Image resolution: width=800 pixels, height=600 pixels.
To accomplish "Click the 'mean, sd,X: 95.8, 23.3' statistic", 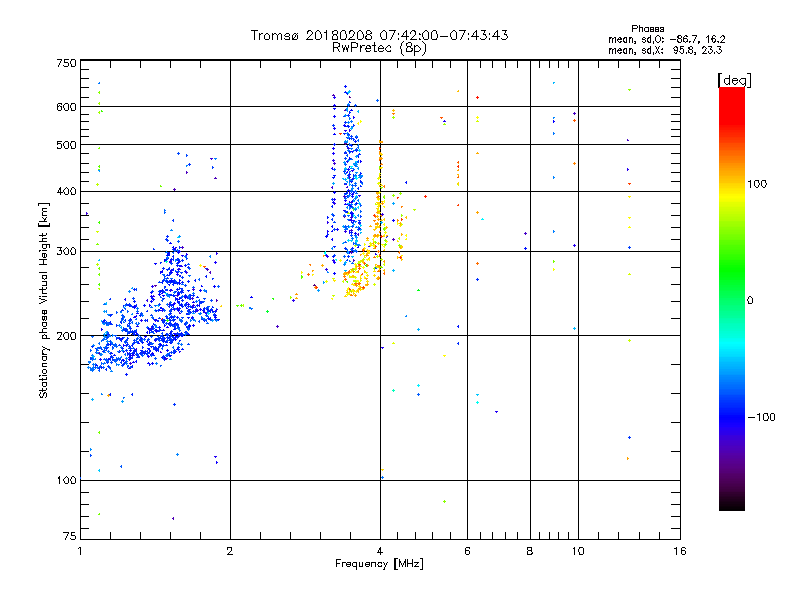I will (665, 50).
